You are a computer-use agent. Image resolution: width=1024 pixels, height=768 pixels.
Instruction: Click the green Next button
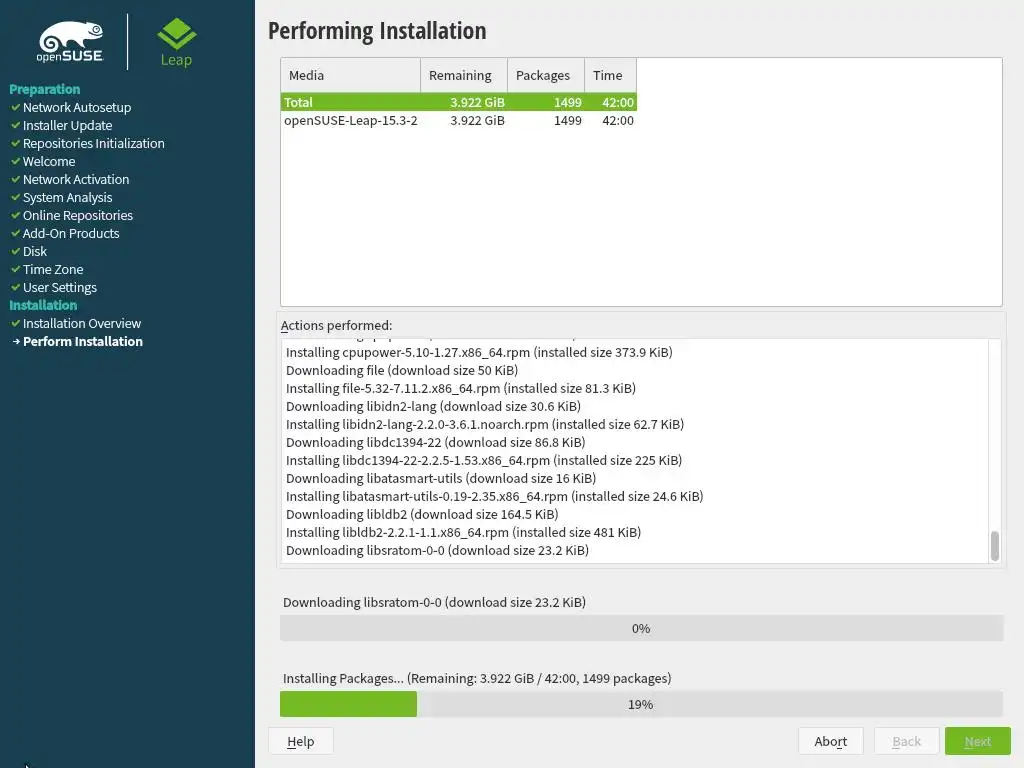click(x=978, y=741)
